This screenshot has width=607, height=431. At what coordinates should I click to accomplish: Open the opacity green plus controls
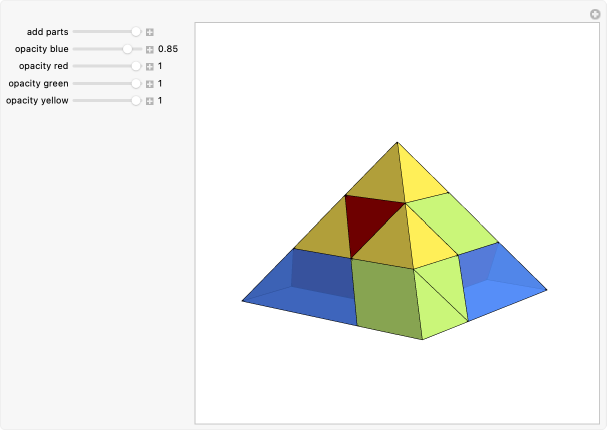(x=149, y=84)
